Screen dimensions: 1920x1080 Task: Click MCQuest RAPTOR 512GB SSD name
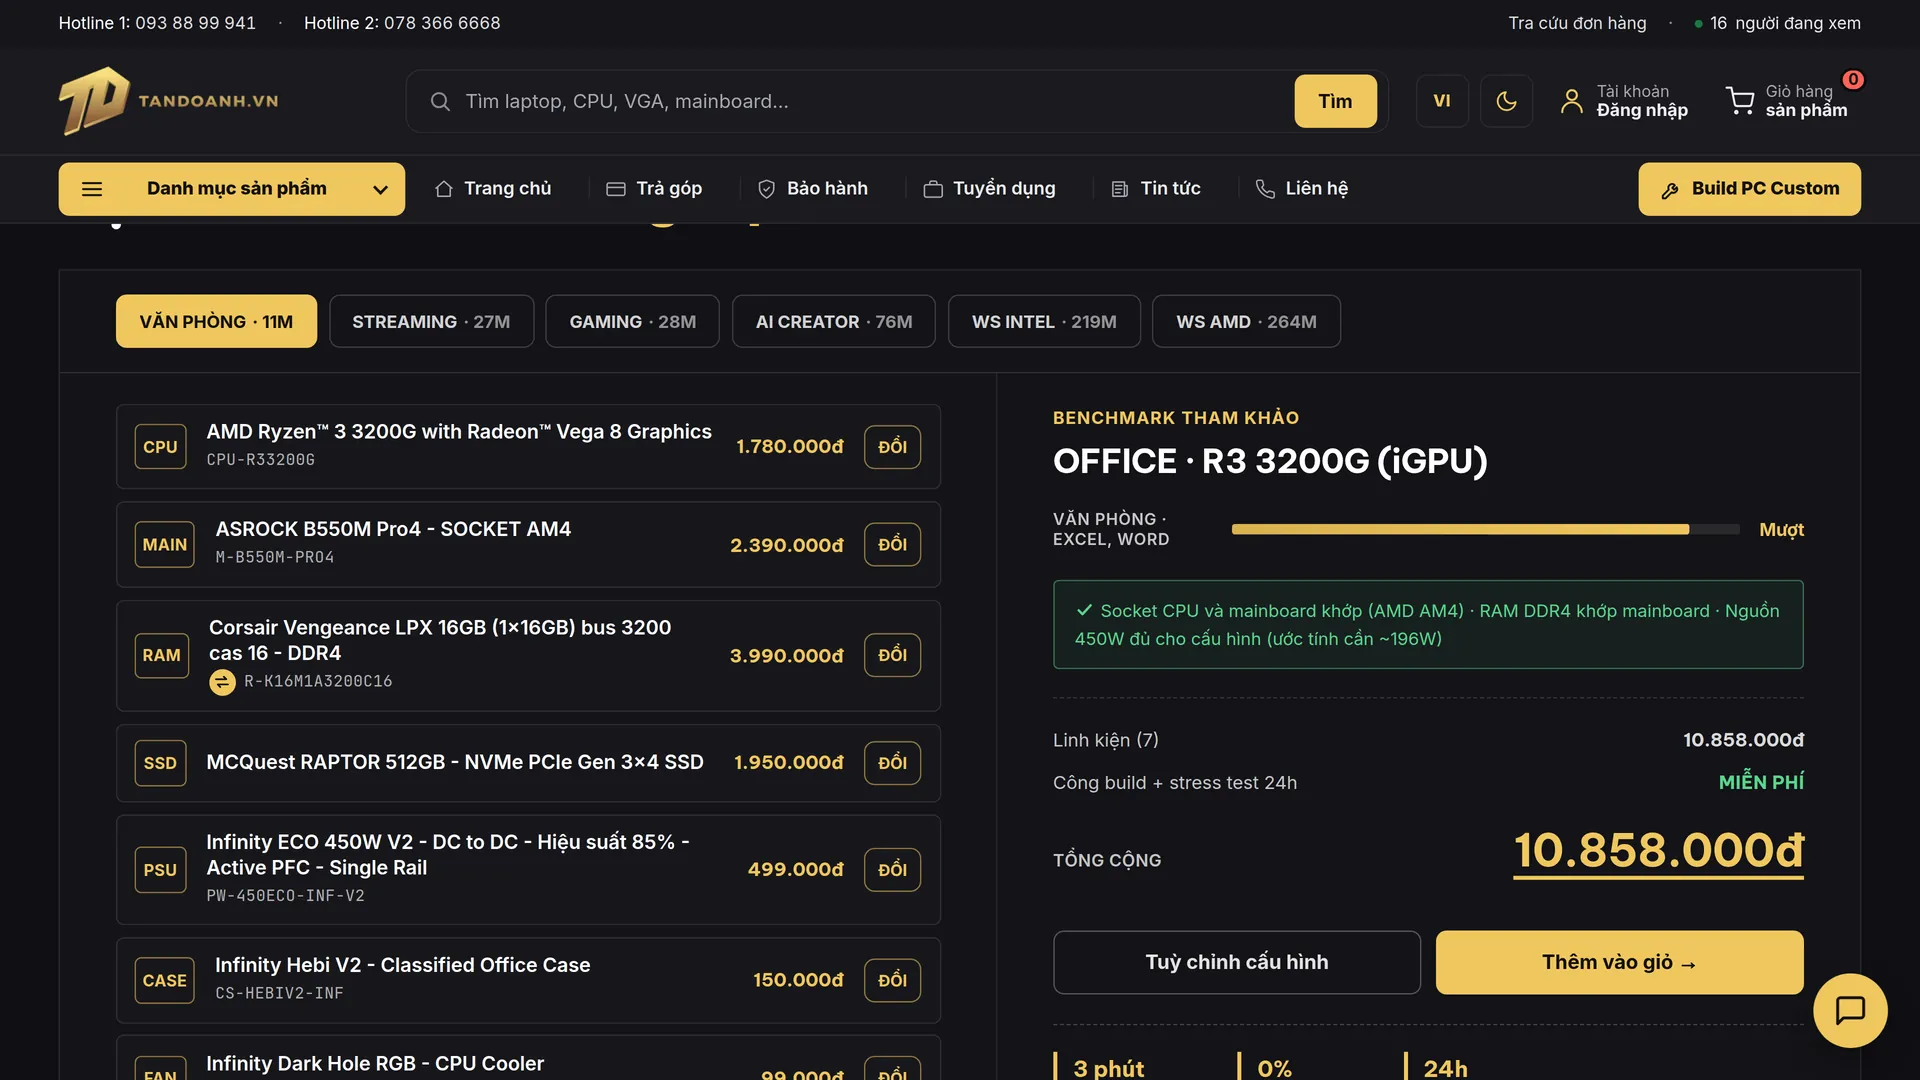pyautogui.click(x=455, y=763)
